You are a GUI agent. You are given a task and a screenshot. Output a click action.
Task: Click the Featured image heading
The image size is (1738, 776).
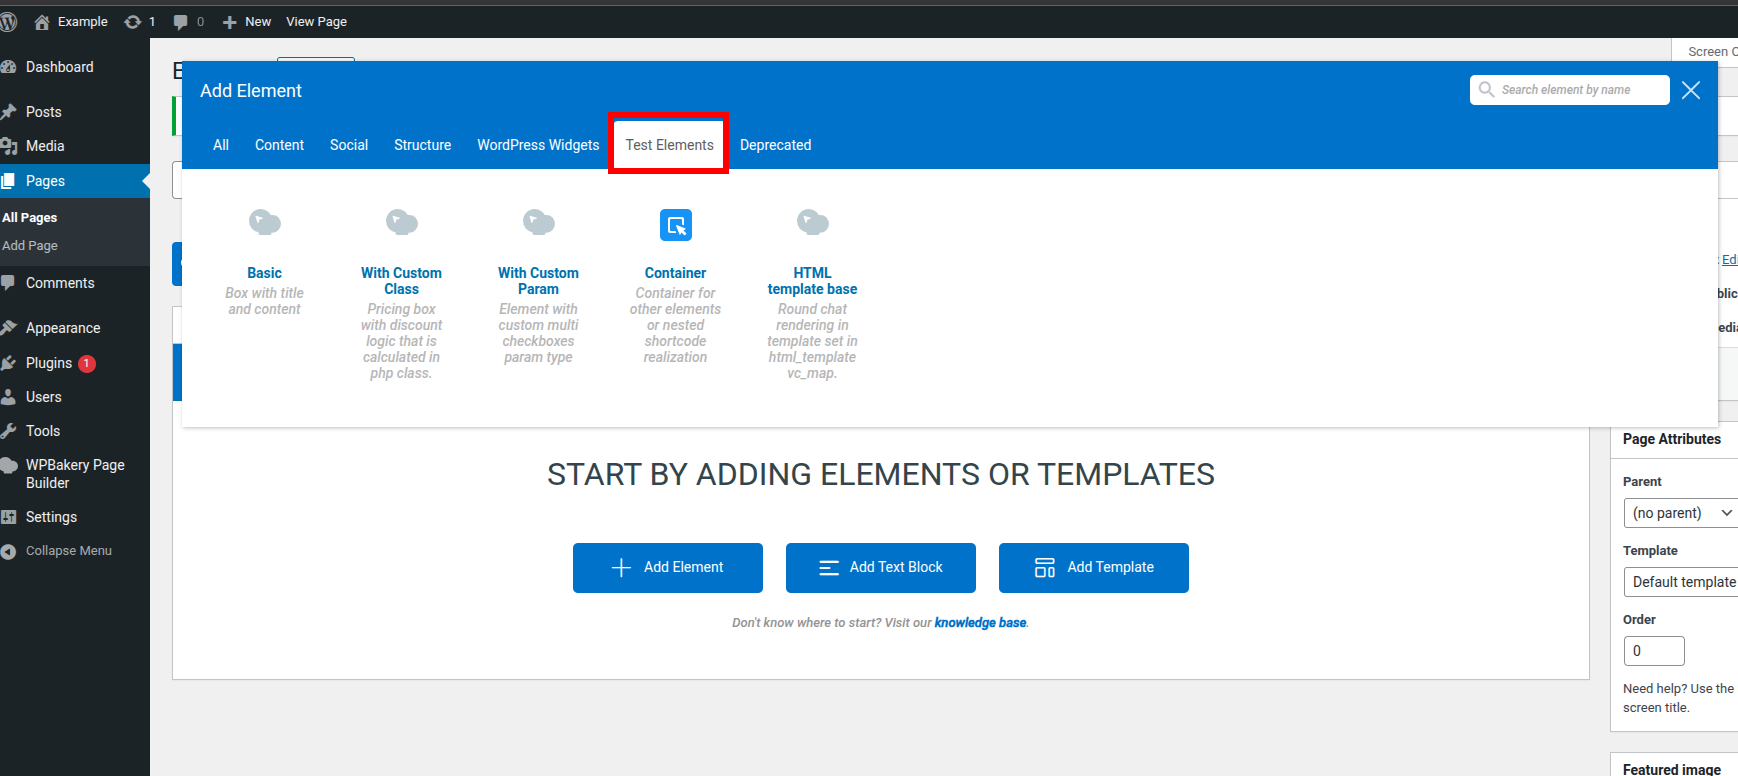click(x=1672, y=769)
